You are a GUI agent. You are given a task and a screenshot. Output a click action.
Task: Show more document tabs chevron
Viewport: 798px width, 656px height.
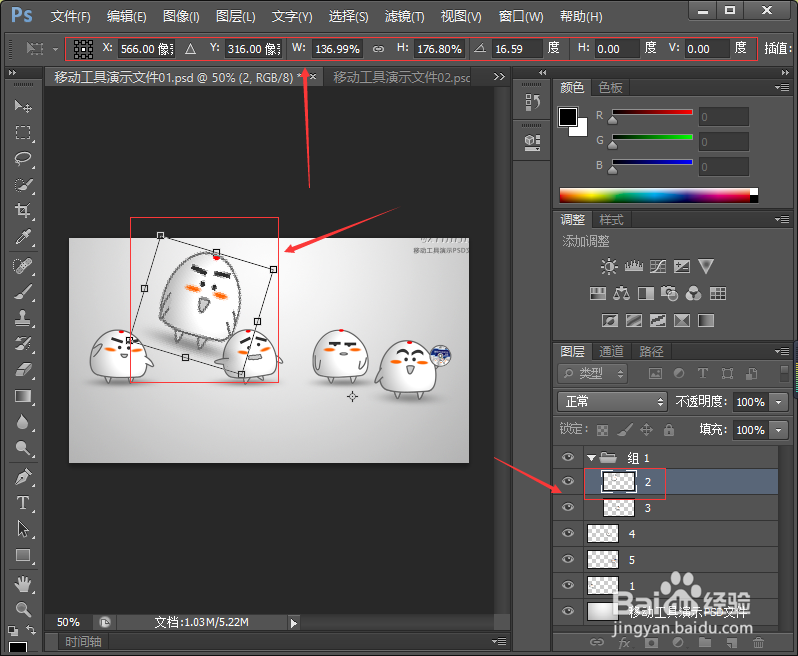tap(499, 76)
